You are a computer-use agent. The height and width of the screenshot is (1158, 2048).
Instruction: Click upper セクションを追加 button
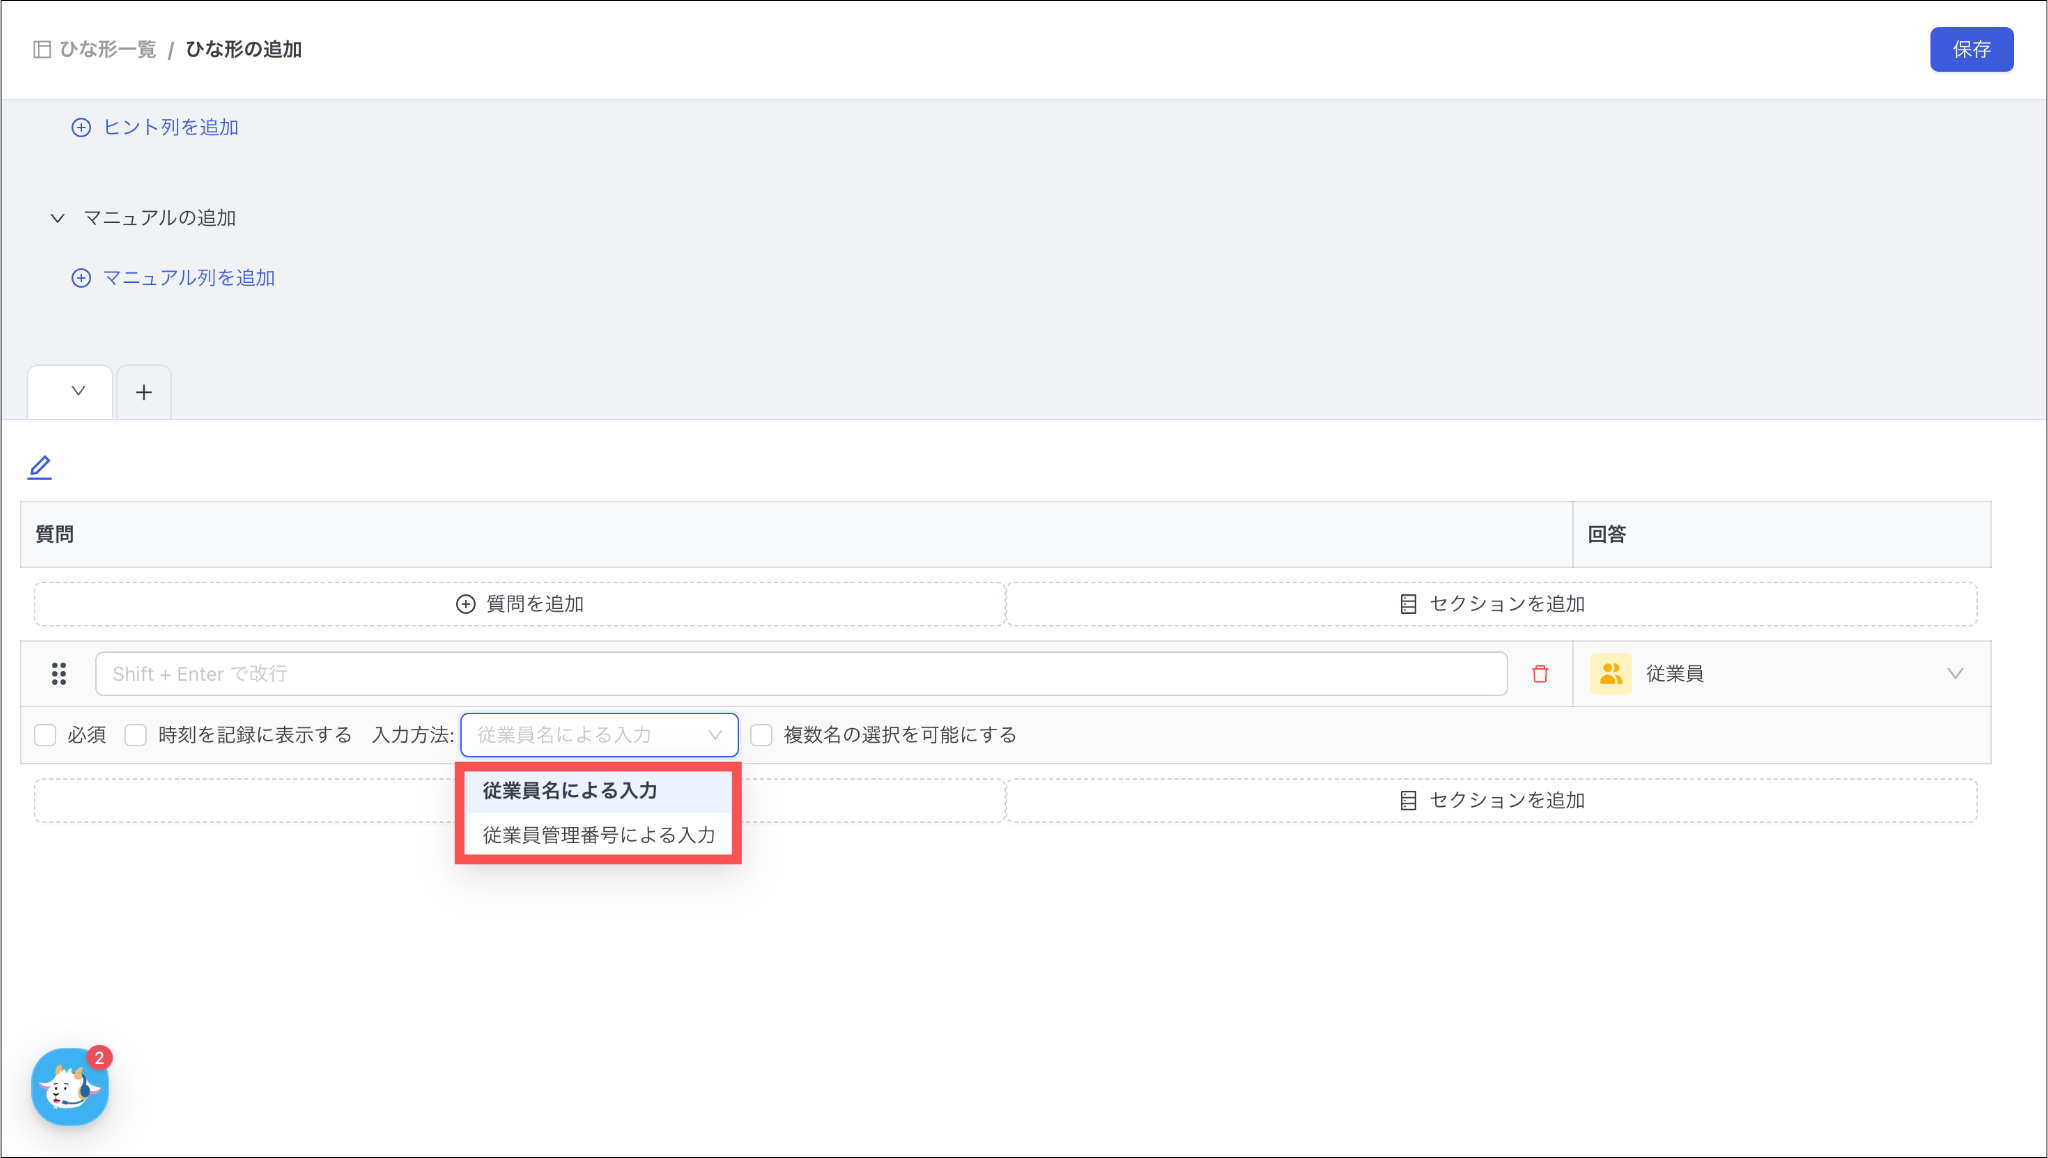[x=1491, y=604]
